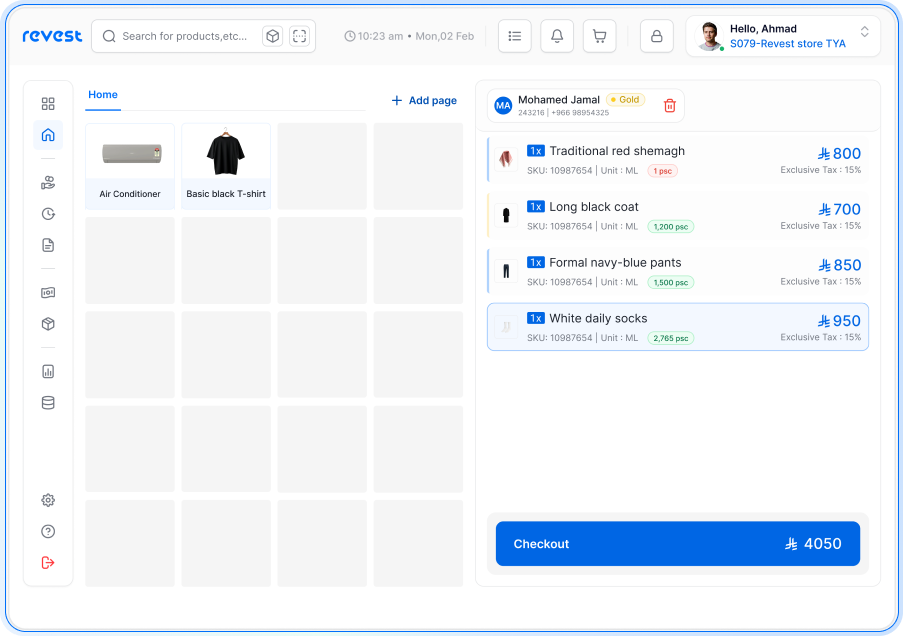Remove customer Mohamed Jamal with trash icon
Screen dimensions: 903x636
coord(670,105)
